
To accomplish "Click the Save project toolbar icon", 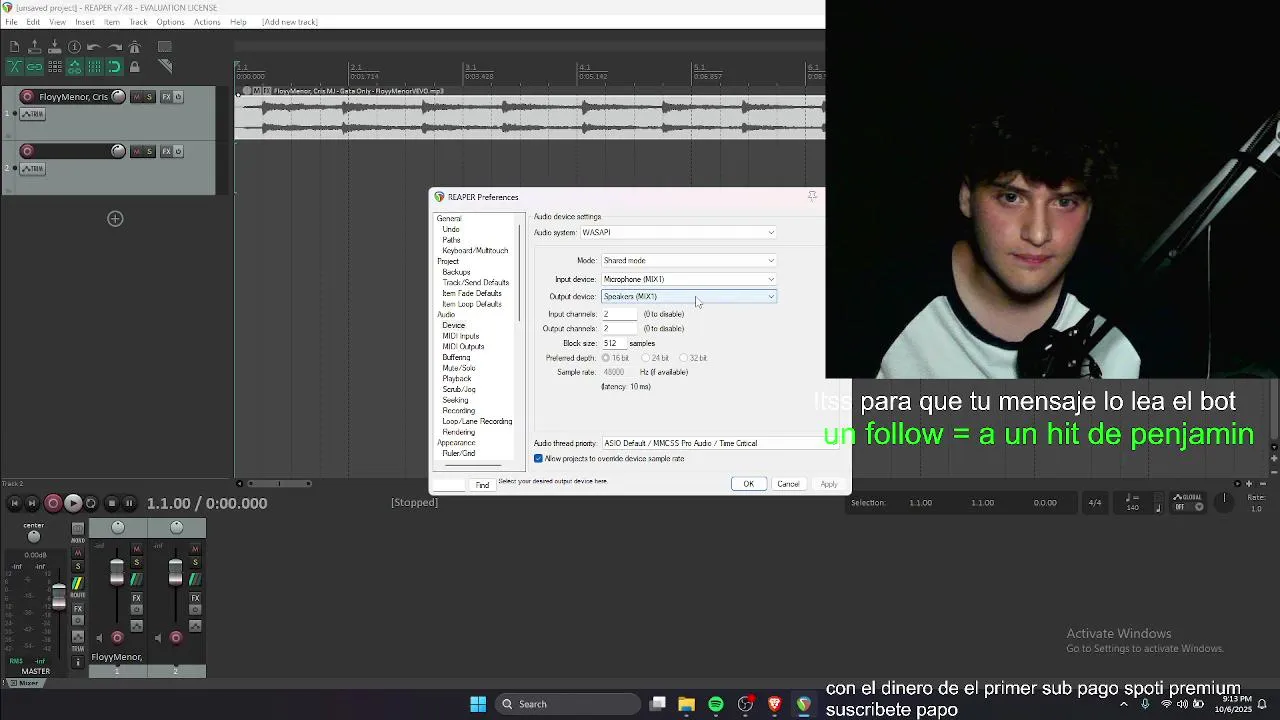I will tap(54, 47).
